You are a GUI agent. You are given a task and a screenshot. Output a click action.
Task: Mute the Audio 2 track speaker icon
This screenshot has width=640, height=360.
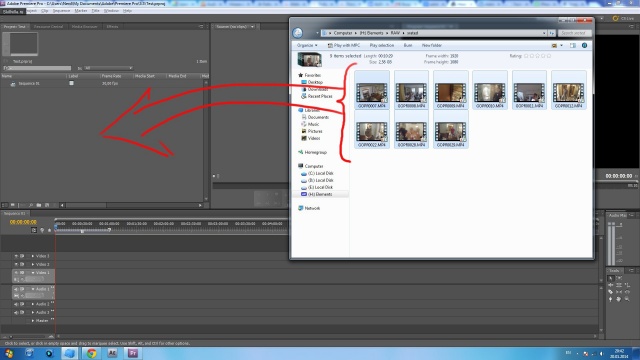pos(16,304)
